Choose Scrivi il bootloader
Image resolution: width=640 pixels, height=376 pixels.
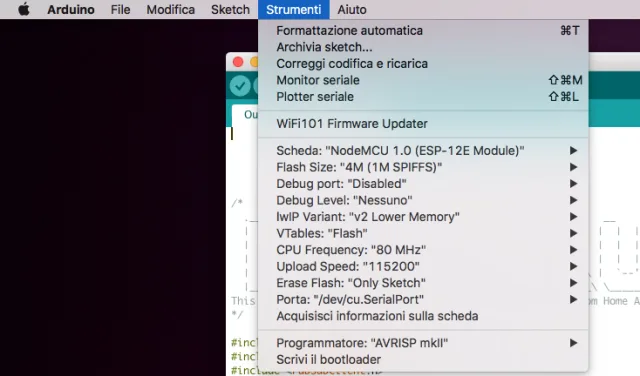[x=423, y=359]
